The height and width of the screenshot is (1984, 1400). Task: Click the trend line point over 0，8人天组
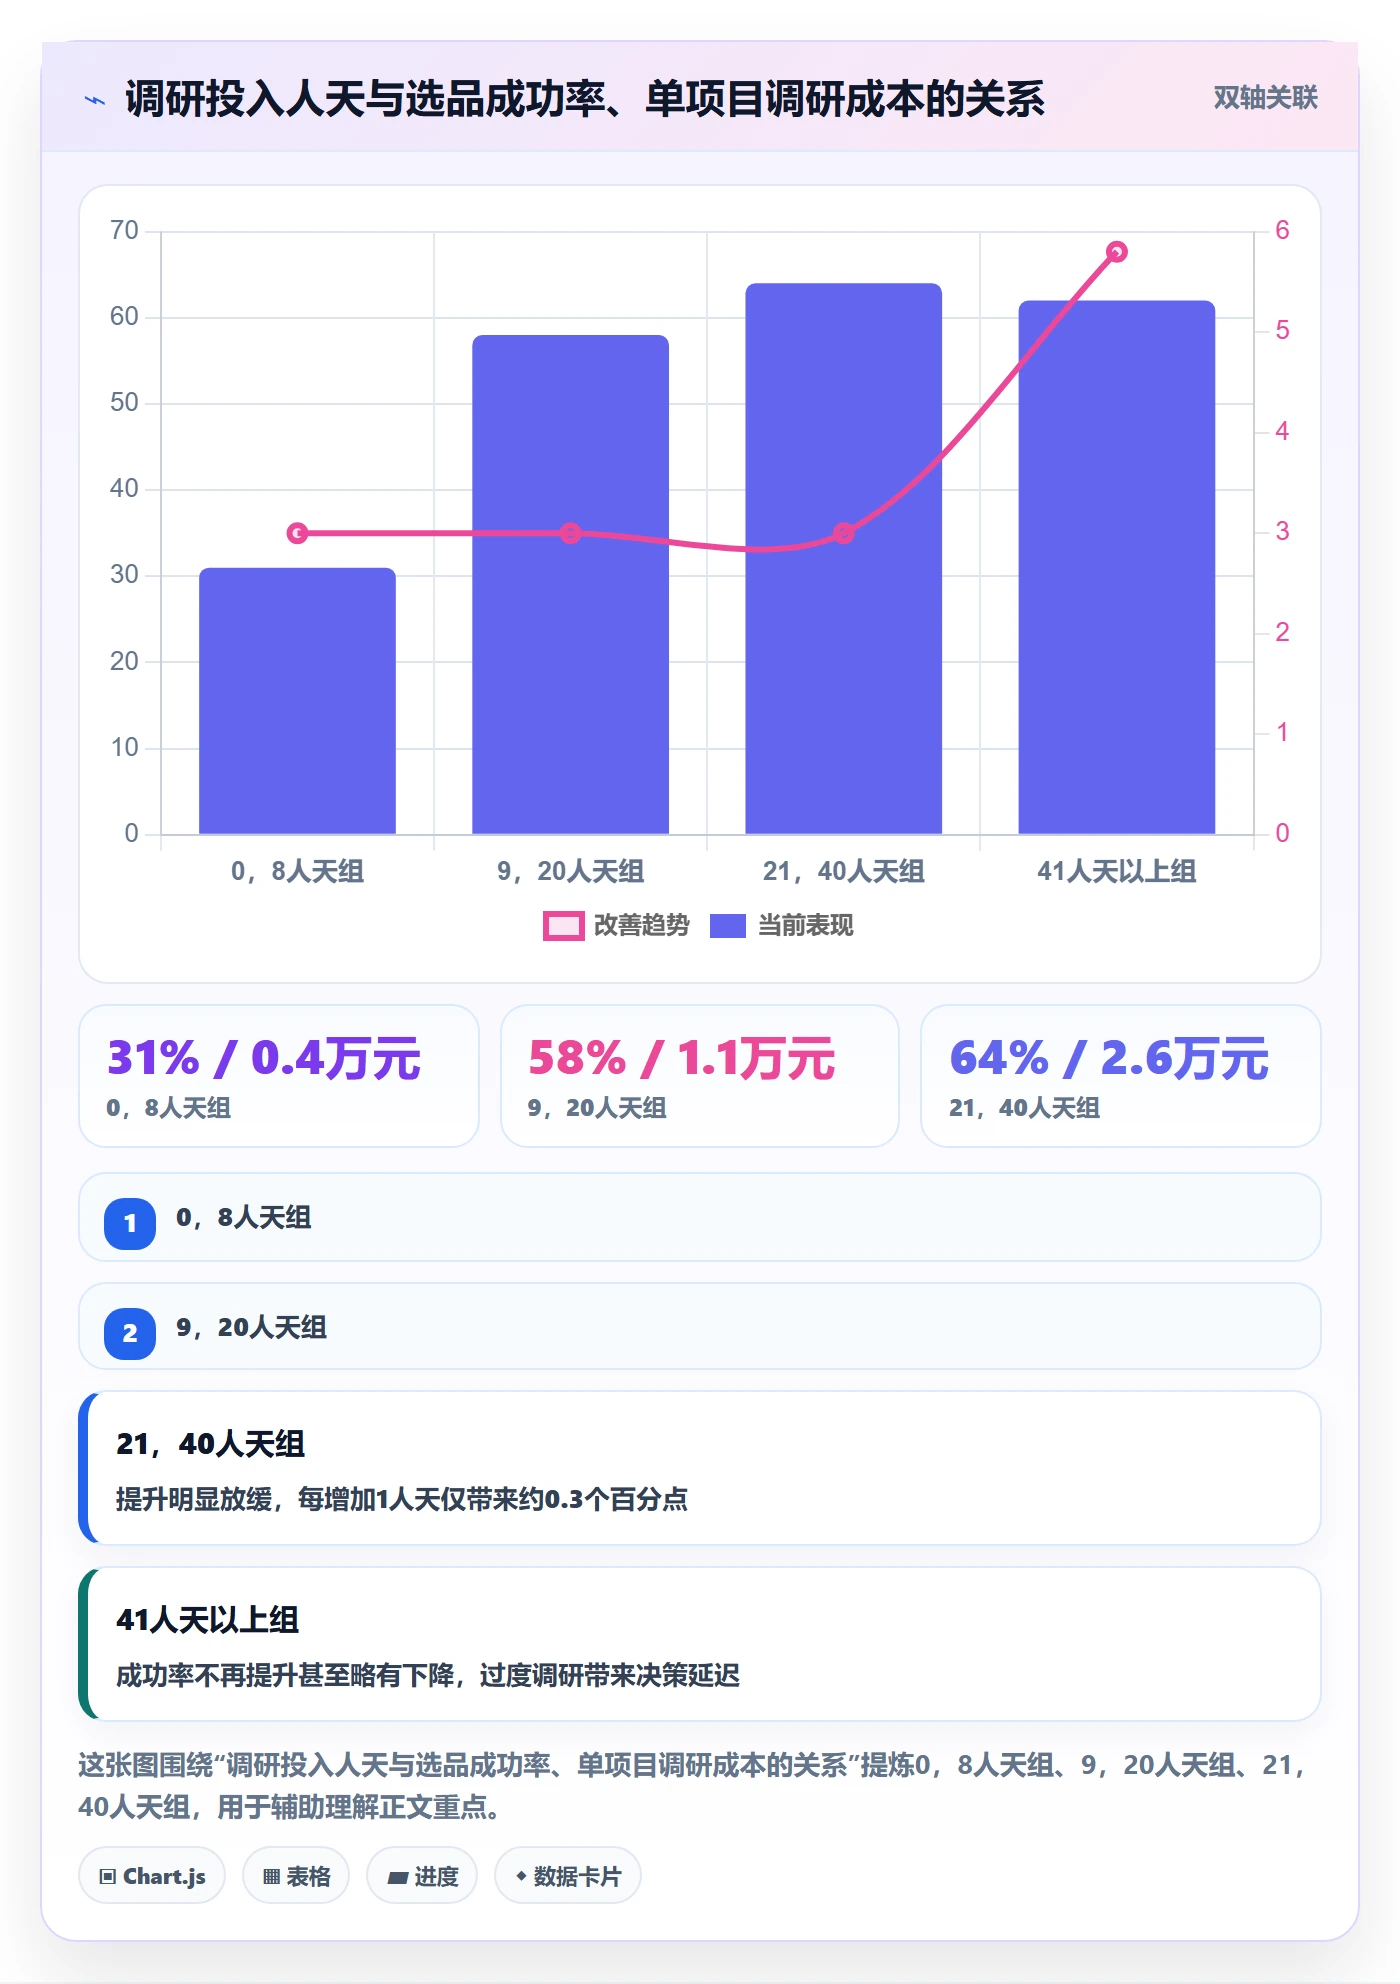click(x=297, y=533)
